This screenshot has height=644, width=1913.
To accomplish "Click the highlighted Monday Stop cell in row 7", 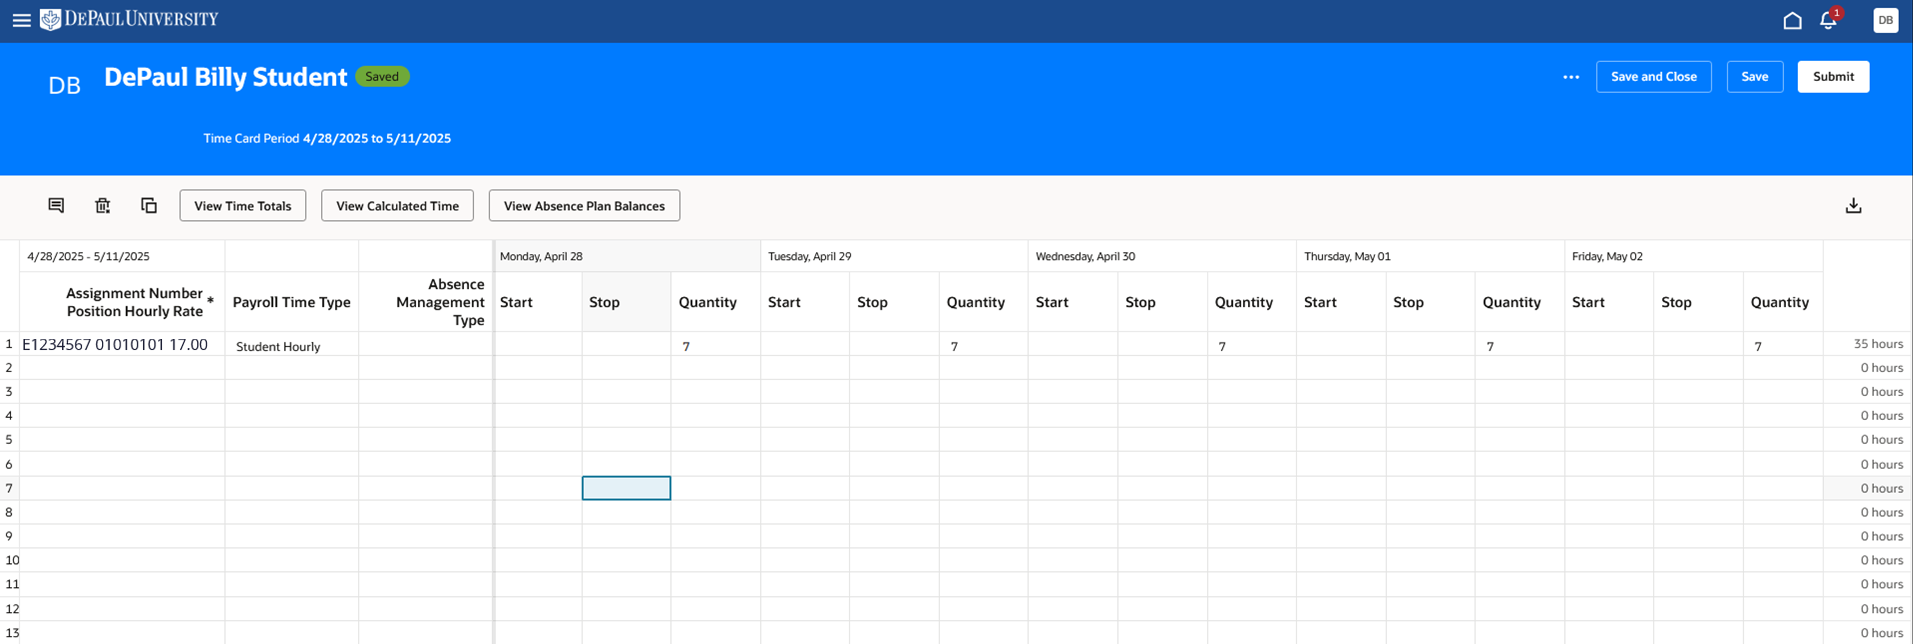I will pos(626,488).
